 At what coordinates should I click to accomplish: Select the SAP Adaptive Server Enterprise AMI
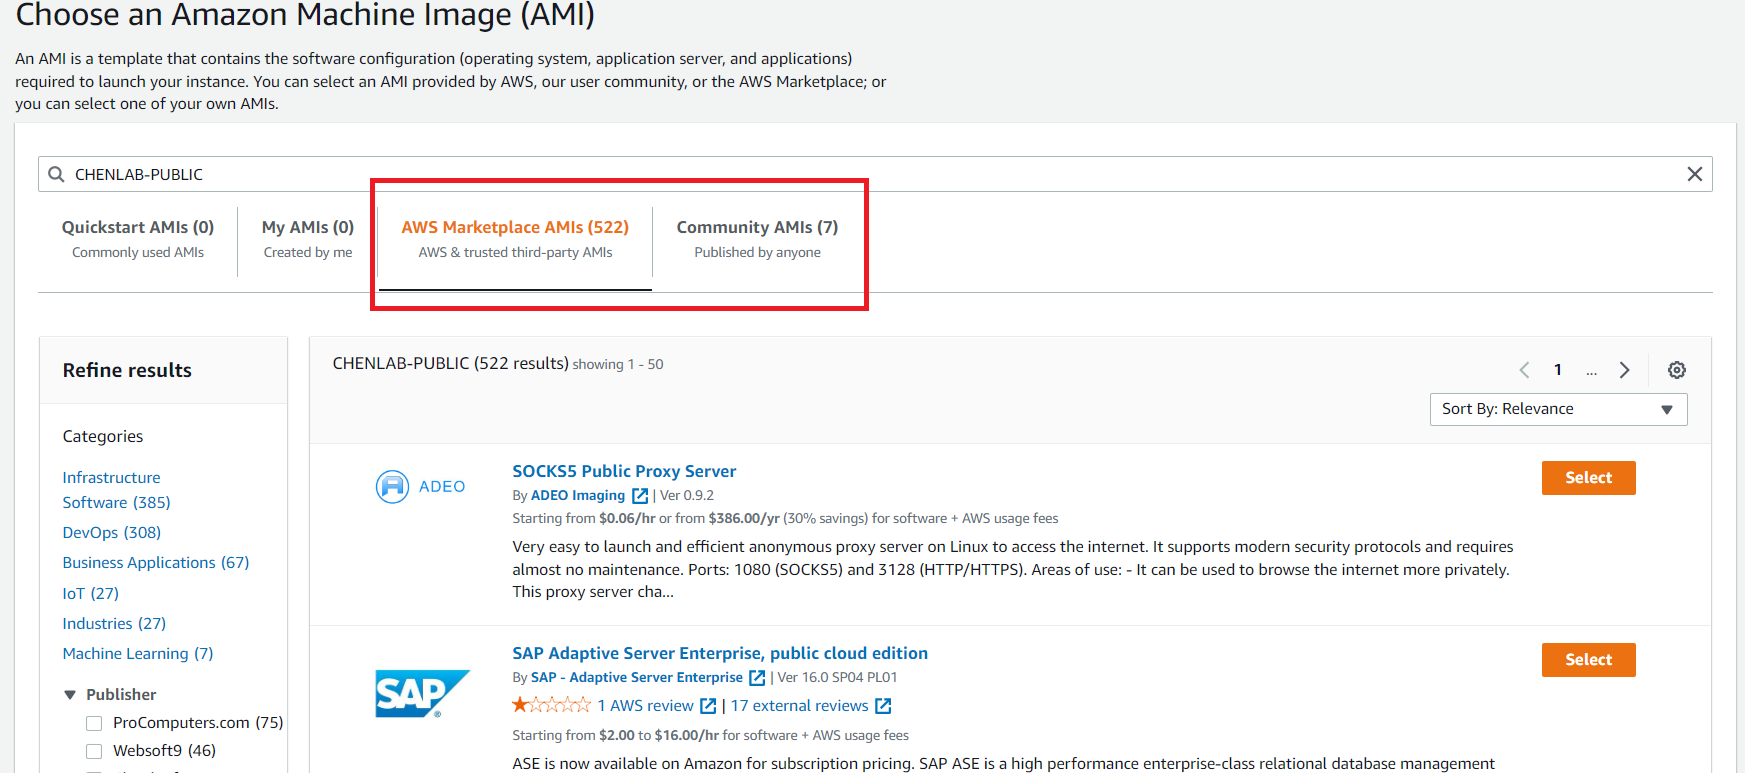[1588, 660]
